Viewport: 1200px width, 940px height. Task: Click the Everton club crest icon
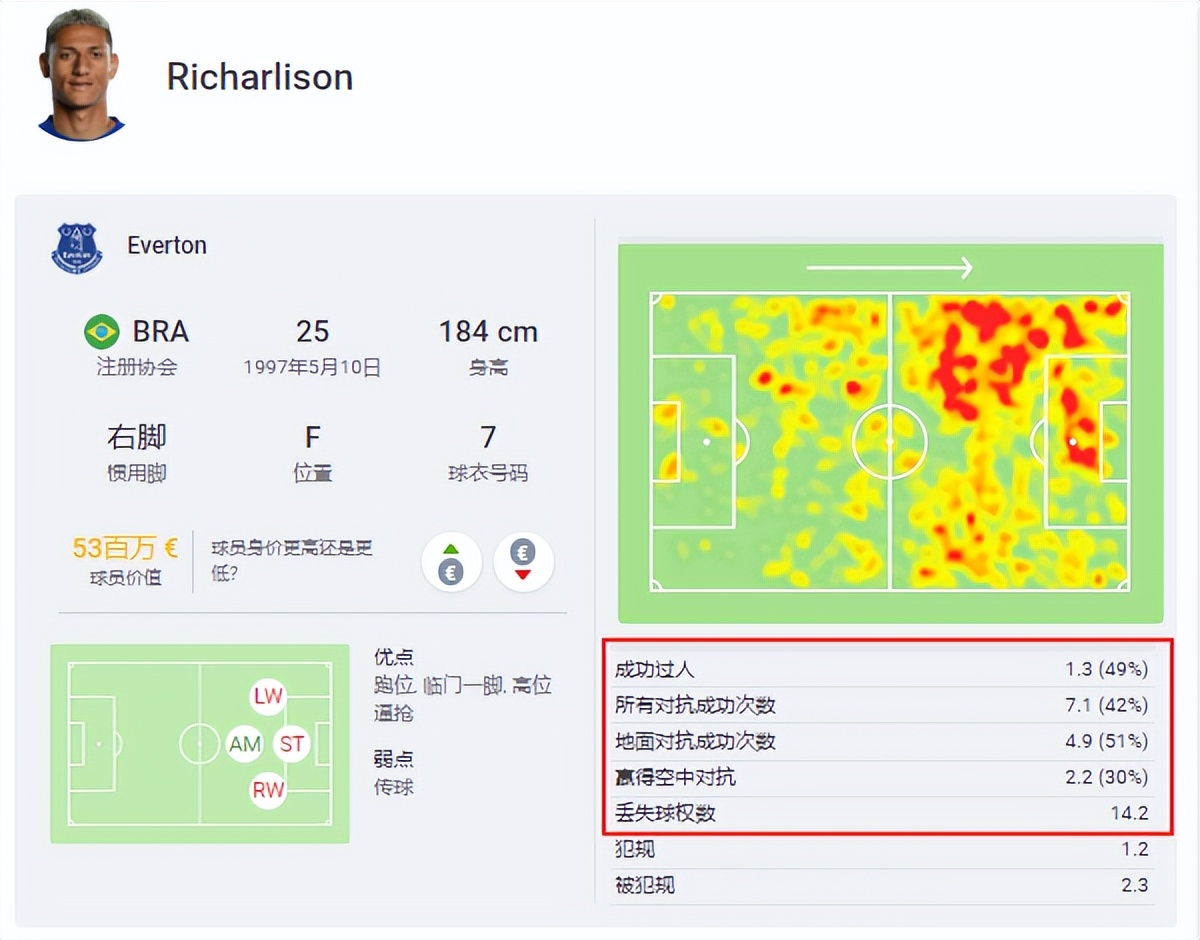coord(77,247)
